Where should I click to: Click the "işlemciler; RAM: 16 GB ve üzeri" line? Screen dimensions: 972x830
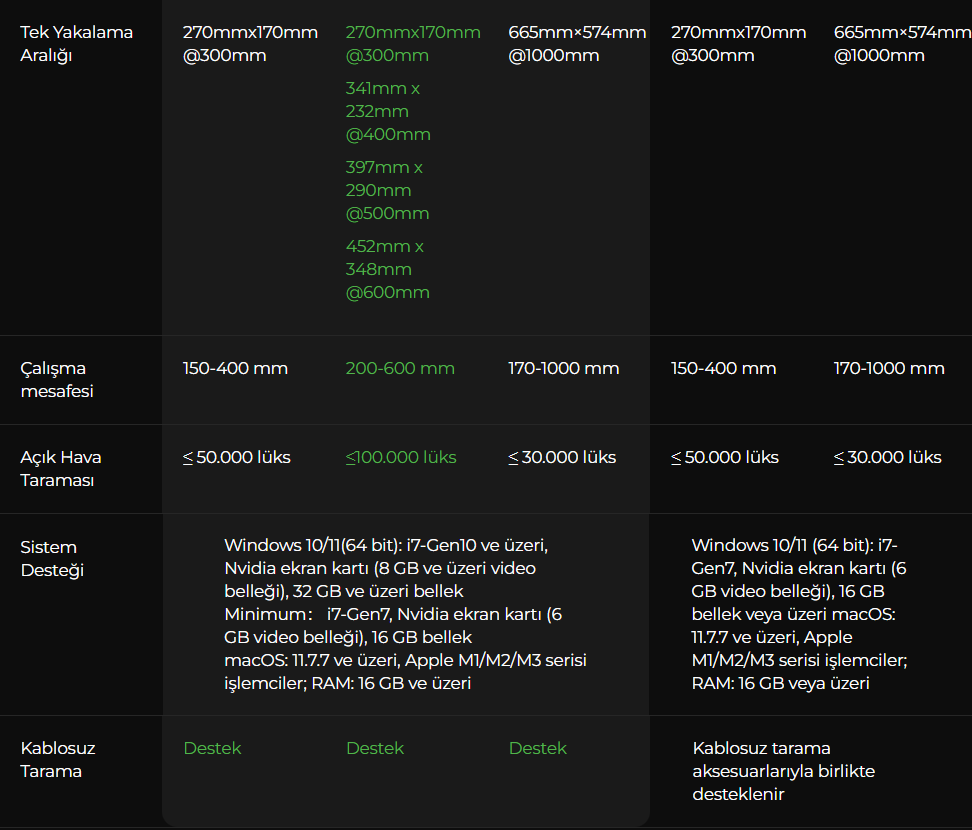[x=347, y=683]
